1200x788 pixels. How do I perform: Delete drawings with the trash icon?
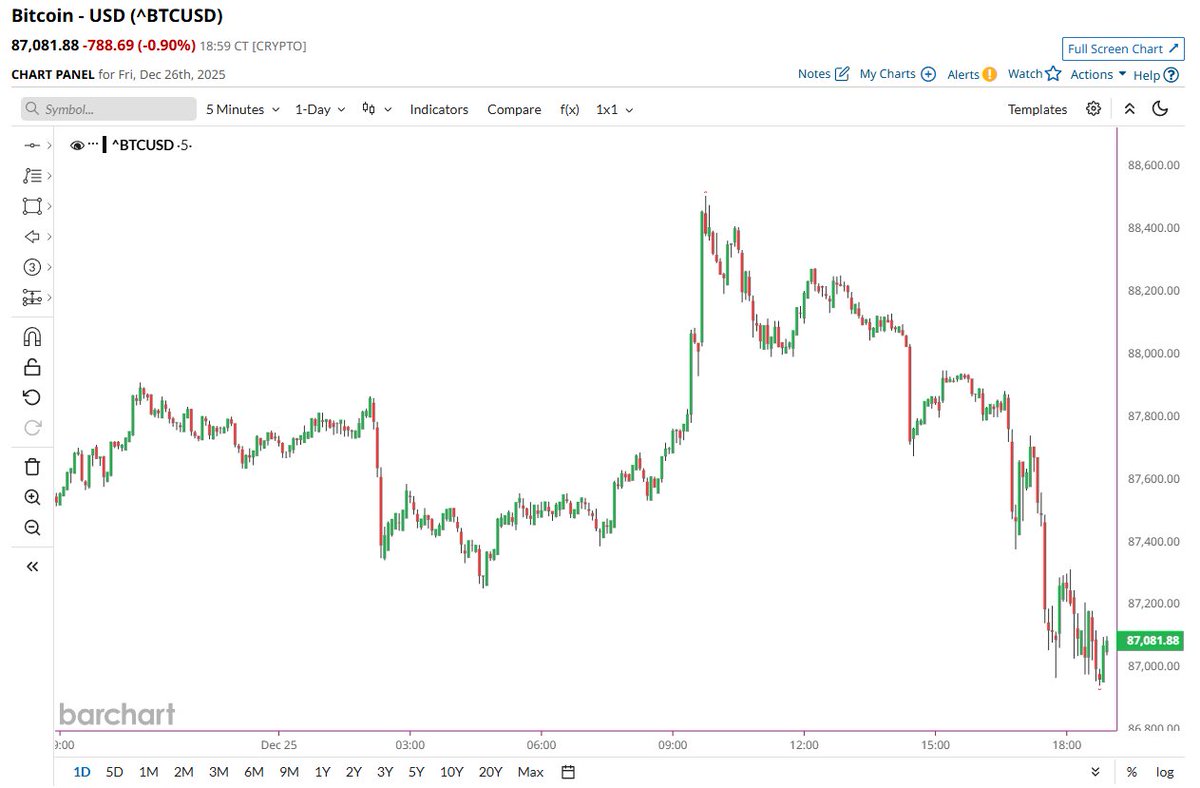32,467
